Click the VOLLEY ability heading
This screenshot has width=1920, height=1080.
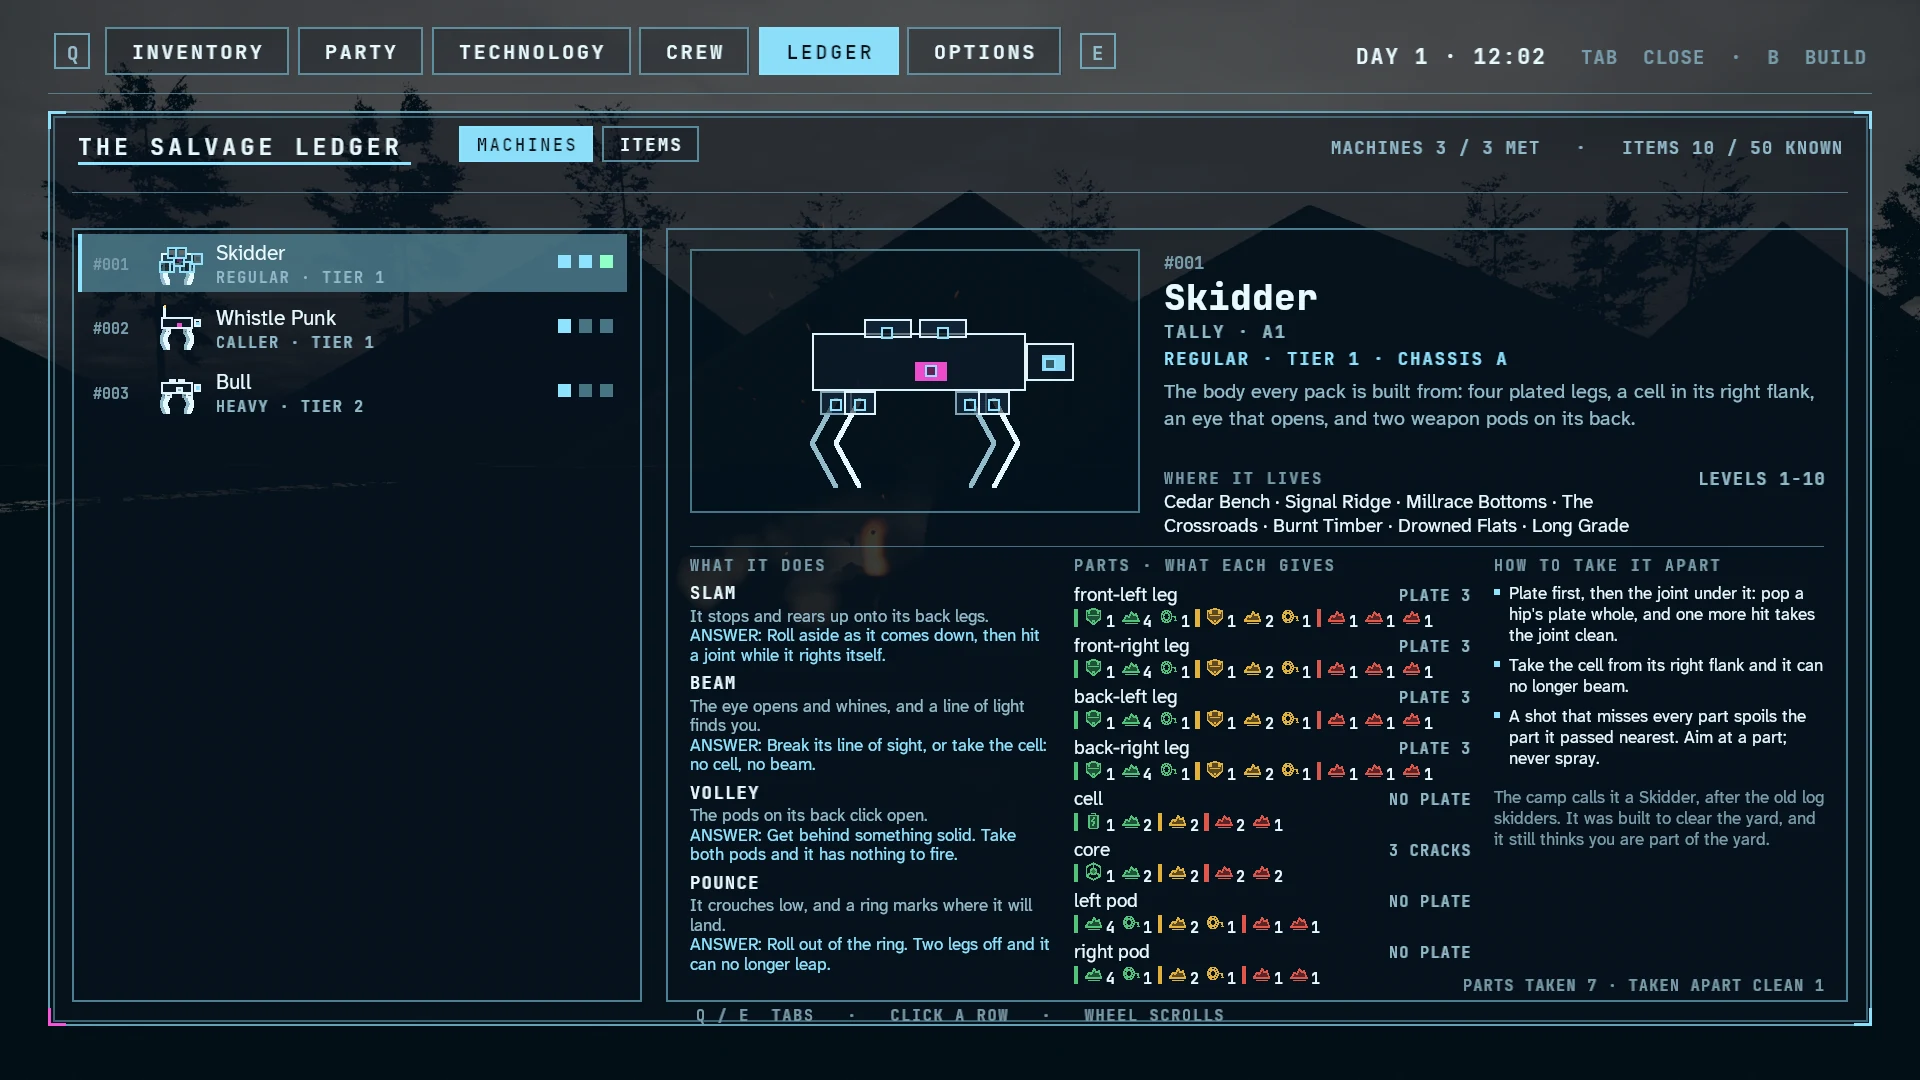tap(724, 793)
